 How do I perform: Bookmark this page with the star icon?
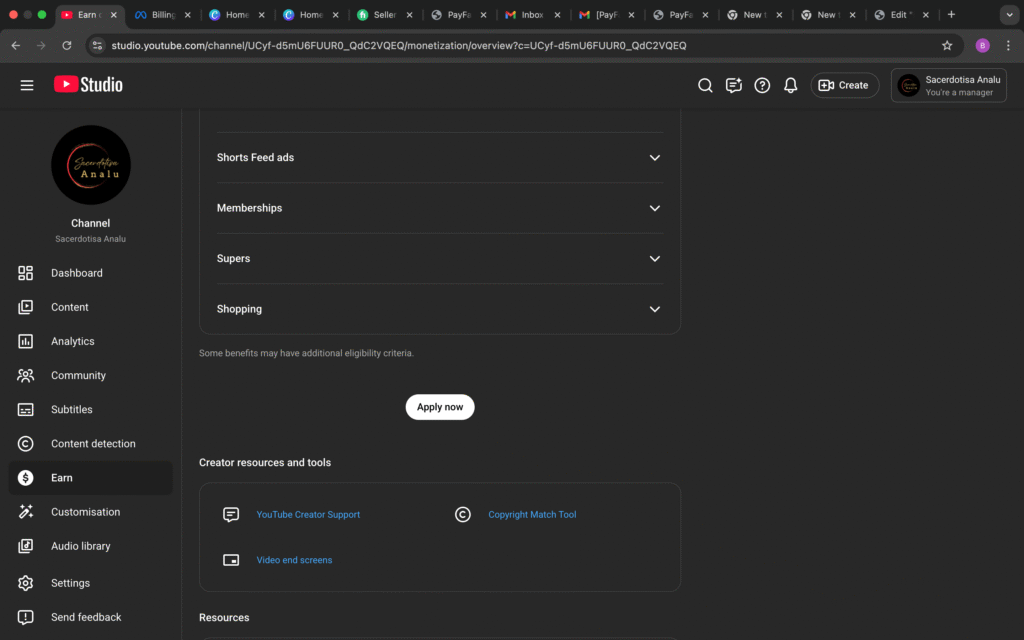pos(947,45)
